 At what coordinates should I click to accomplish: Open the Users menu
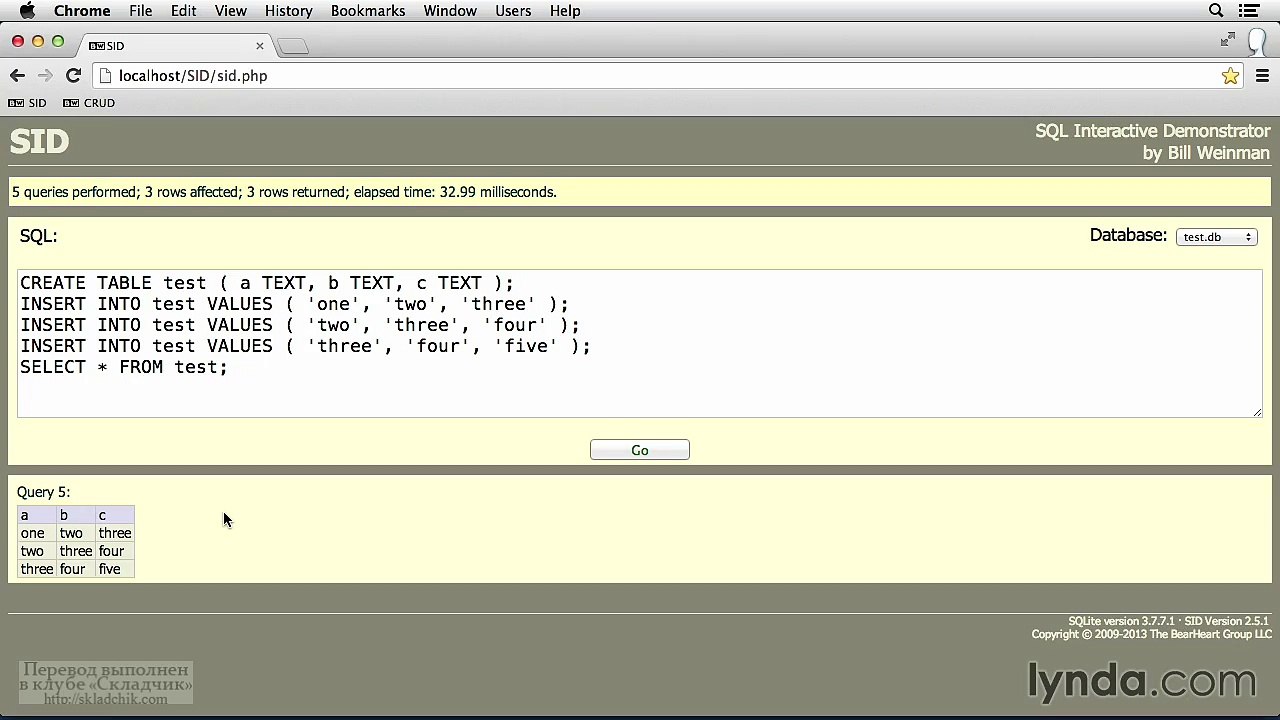(x=513, y=11)
